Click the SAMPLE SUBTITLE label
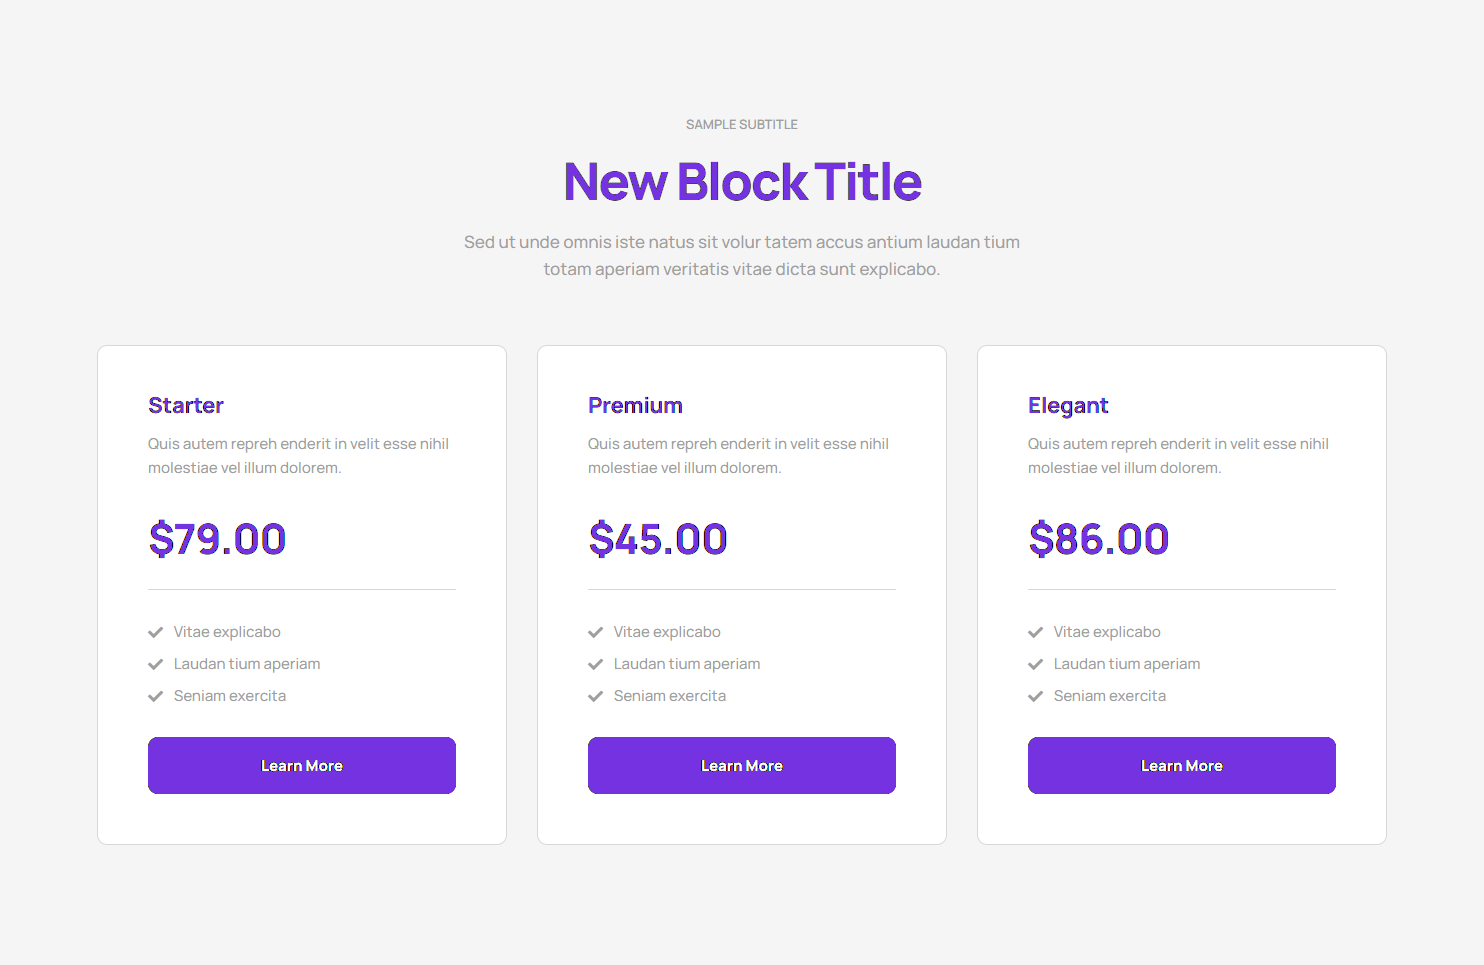 pos(742,124)
